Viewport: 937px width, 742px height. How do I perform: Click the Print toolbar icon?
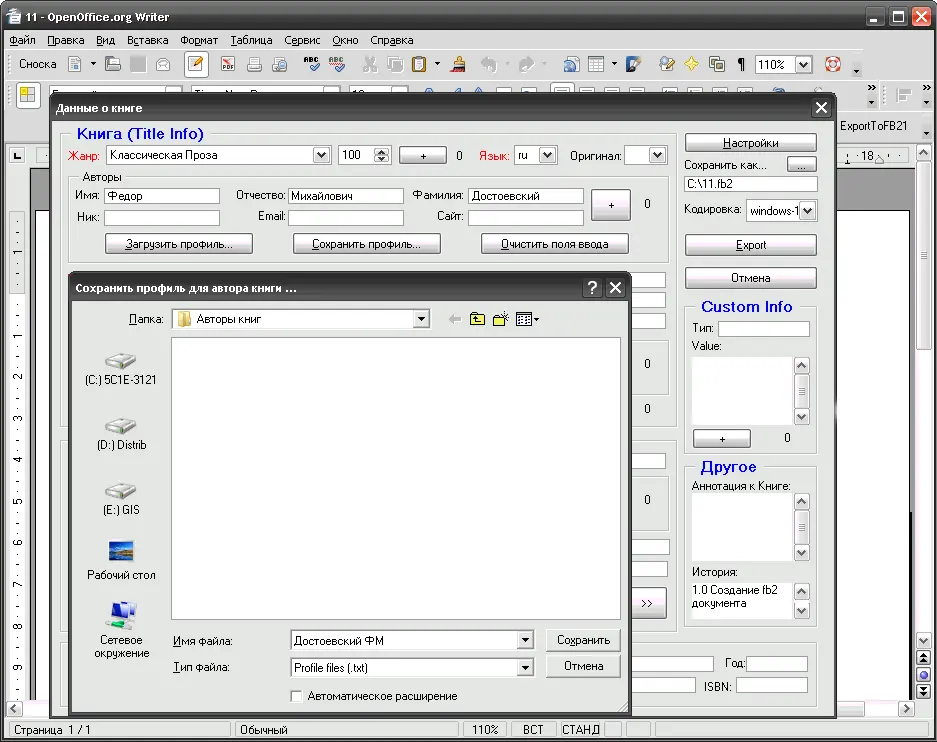point(254,64)
